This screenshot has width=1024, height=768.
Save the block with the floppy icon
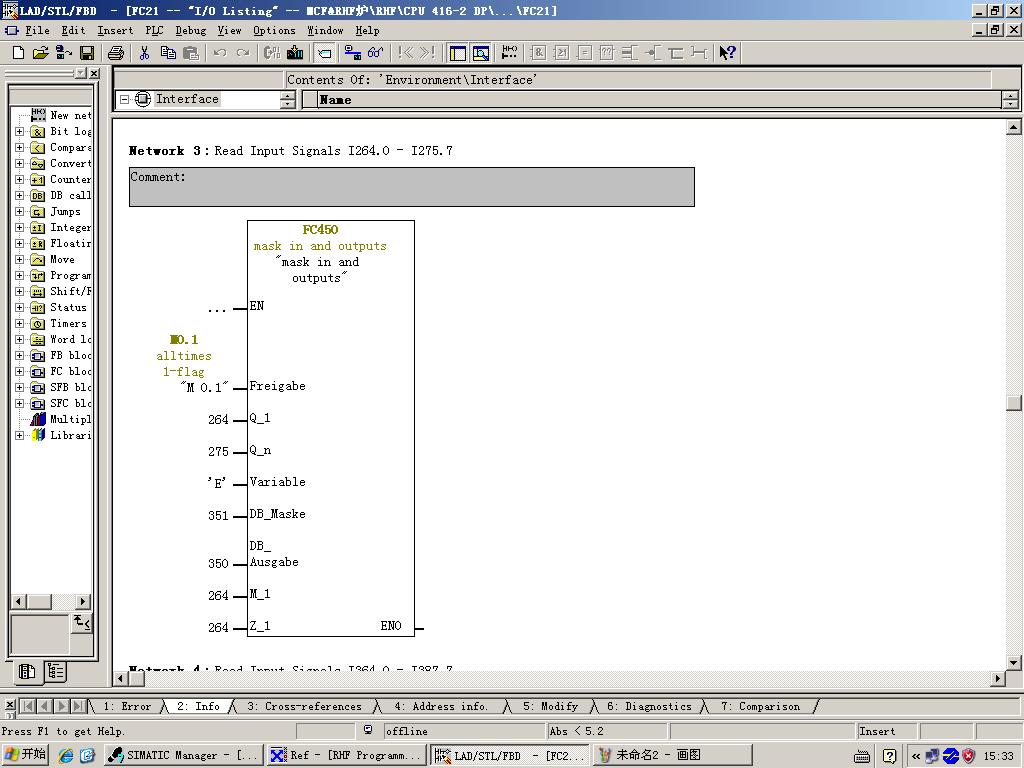[x=87, y=53]
